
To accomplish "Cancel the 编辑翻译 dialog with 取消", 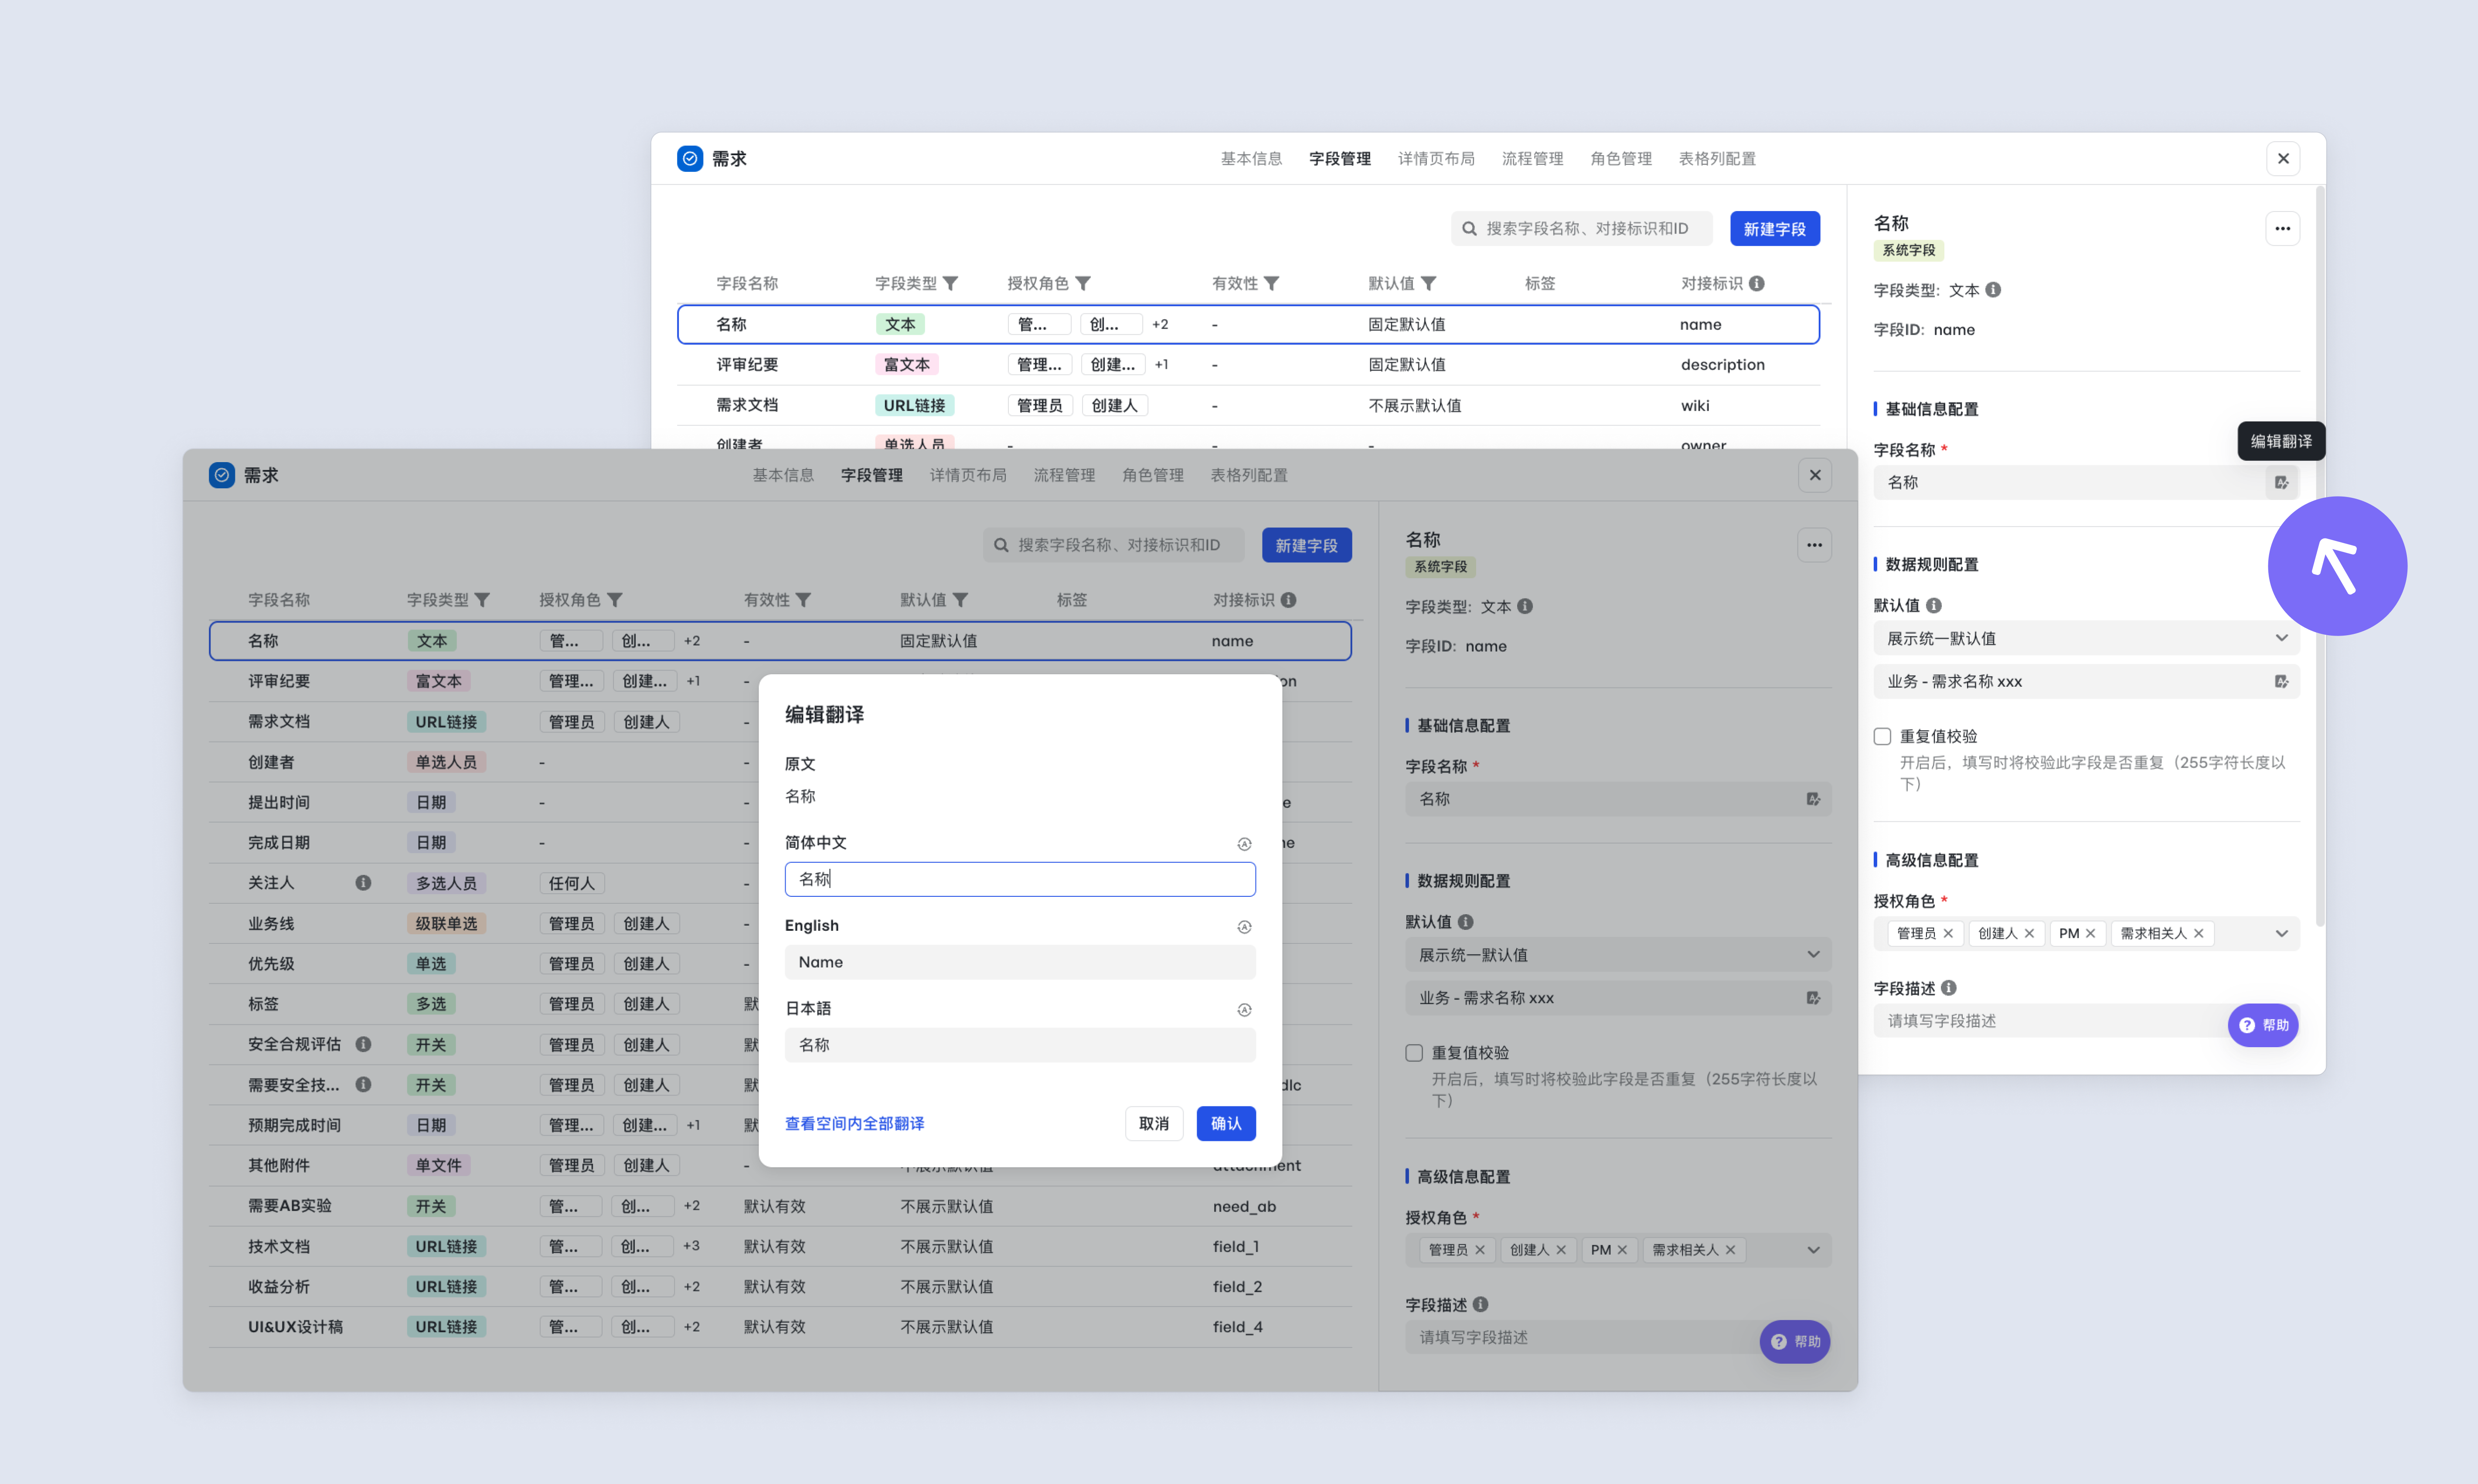I will point(1154,1124).
